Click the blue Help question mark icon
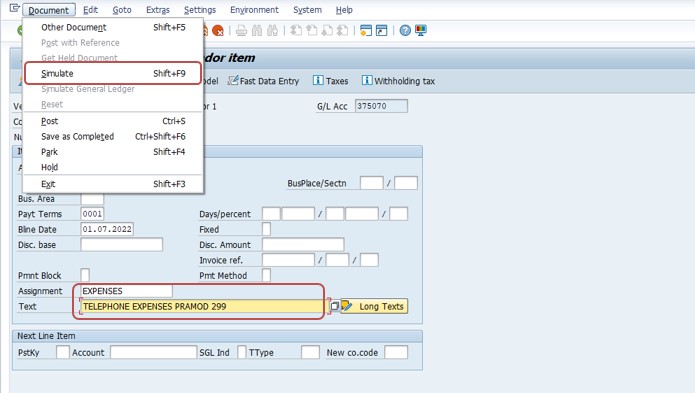 point(405,31)
